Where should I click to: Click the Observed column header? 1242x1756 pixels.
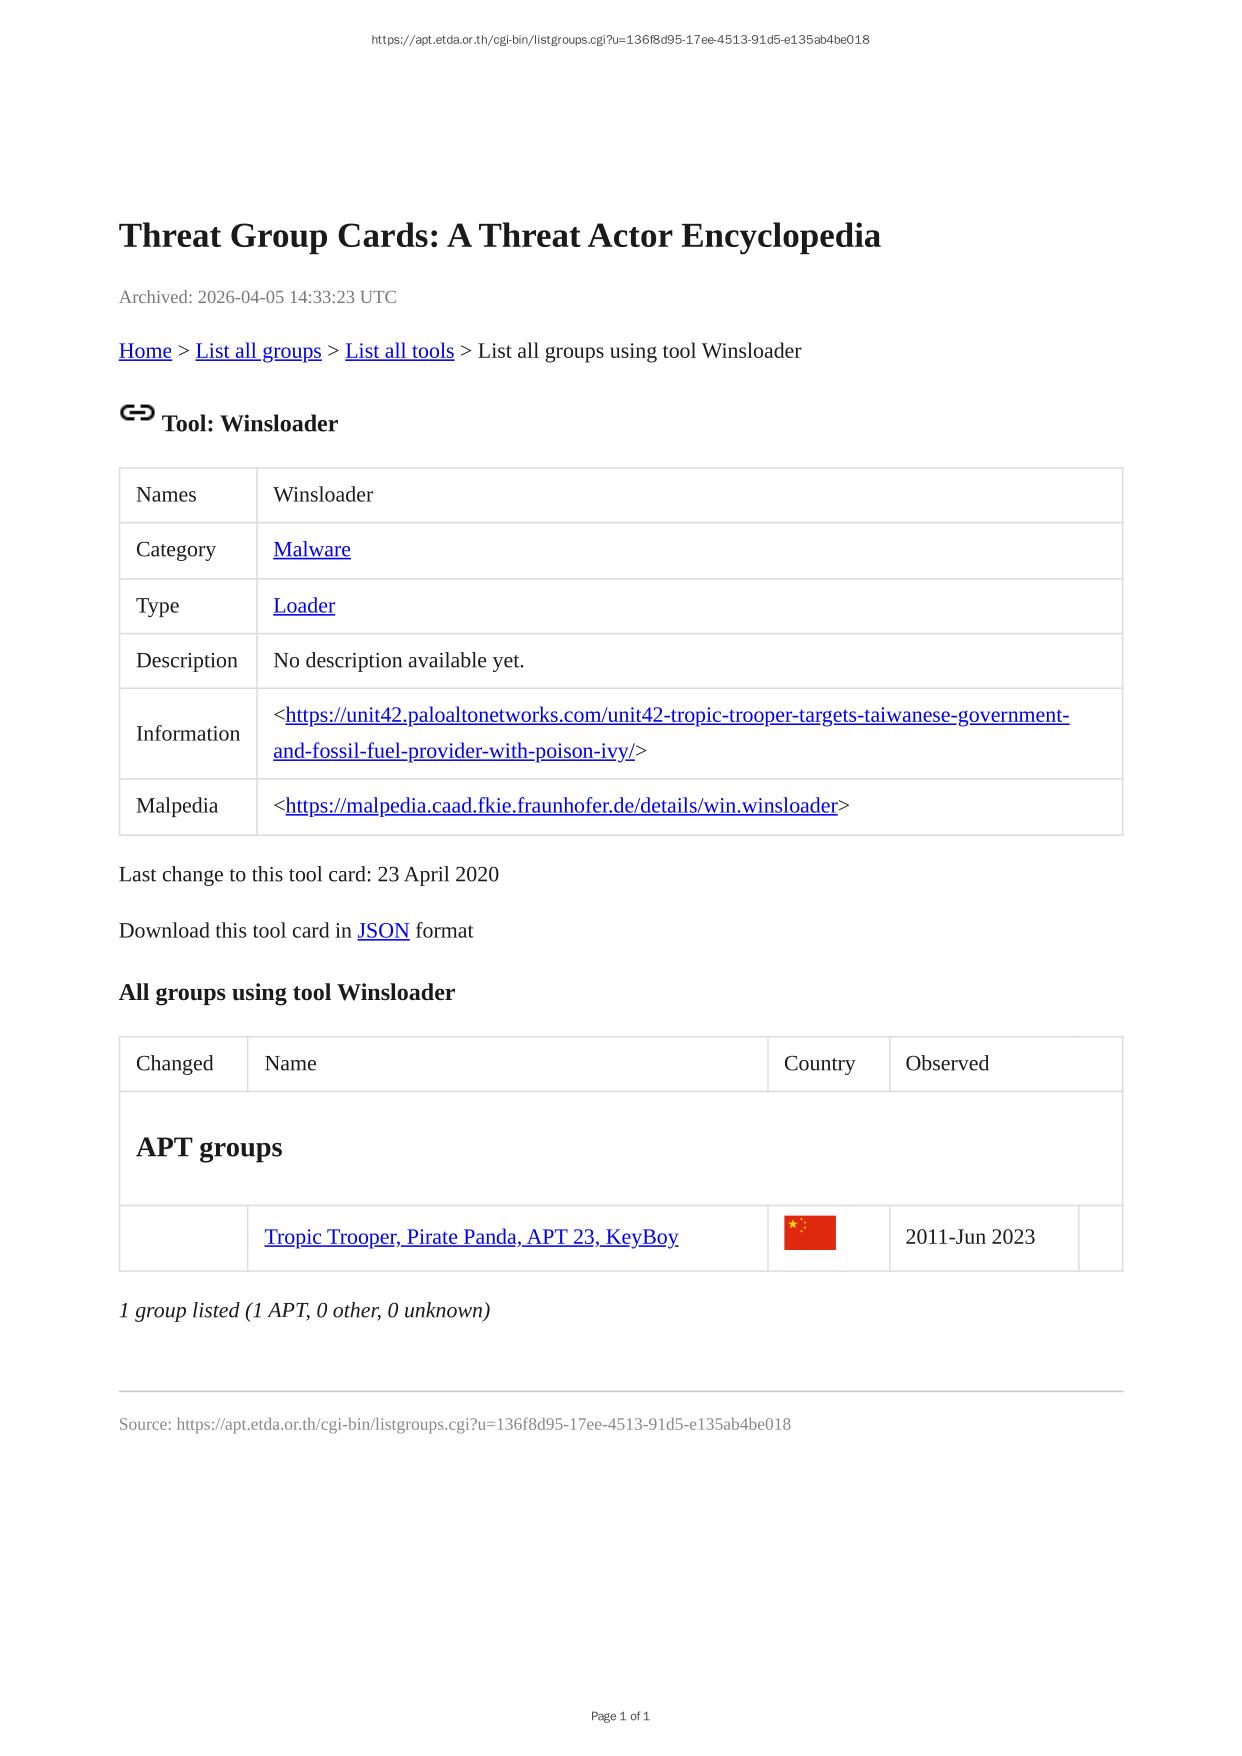(947, 1064)
